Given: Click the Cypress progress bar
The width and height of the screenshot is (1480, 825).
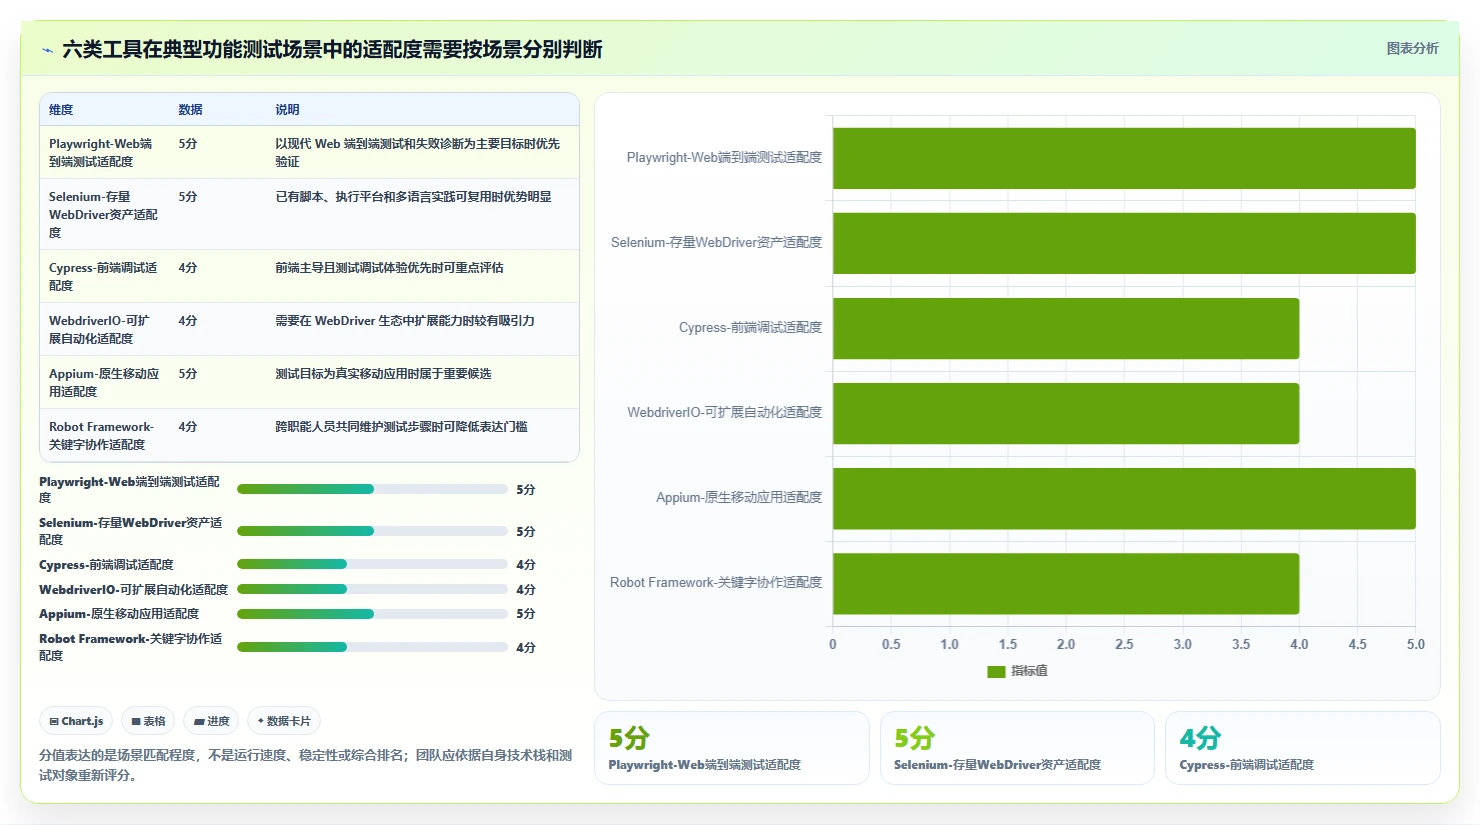Looking at the screenshot, I should tap(372, 564).
